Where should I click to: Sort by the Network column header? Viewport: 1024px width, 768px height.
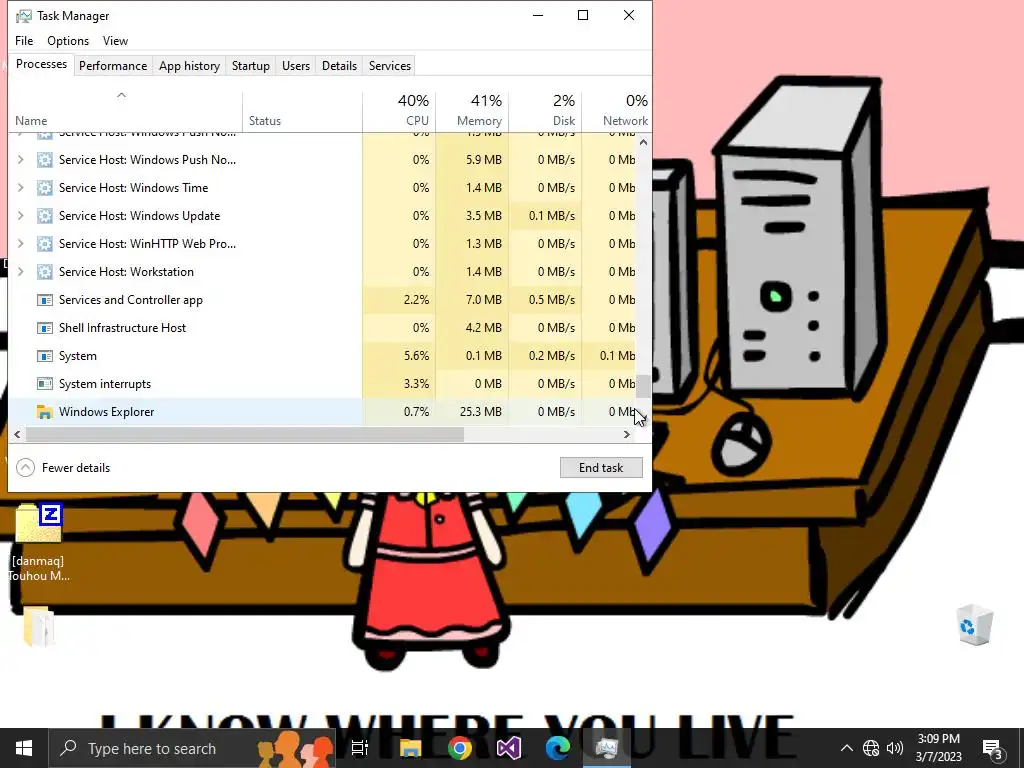(616, 111)
